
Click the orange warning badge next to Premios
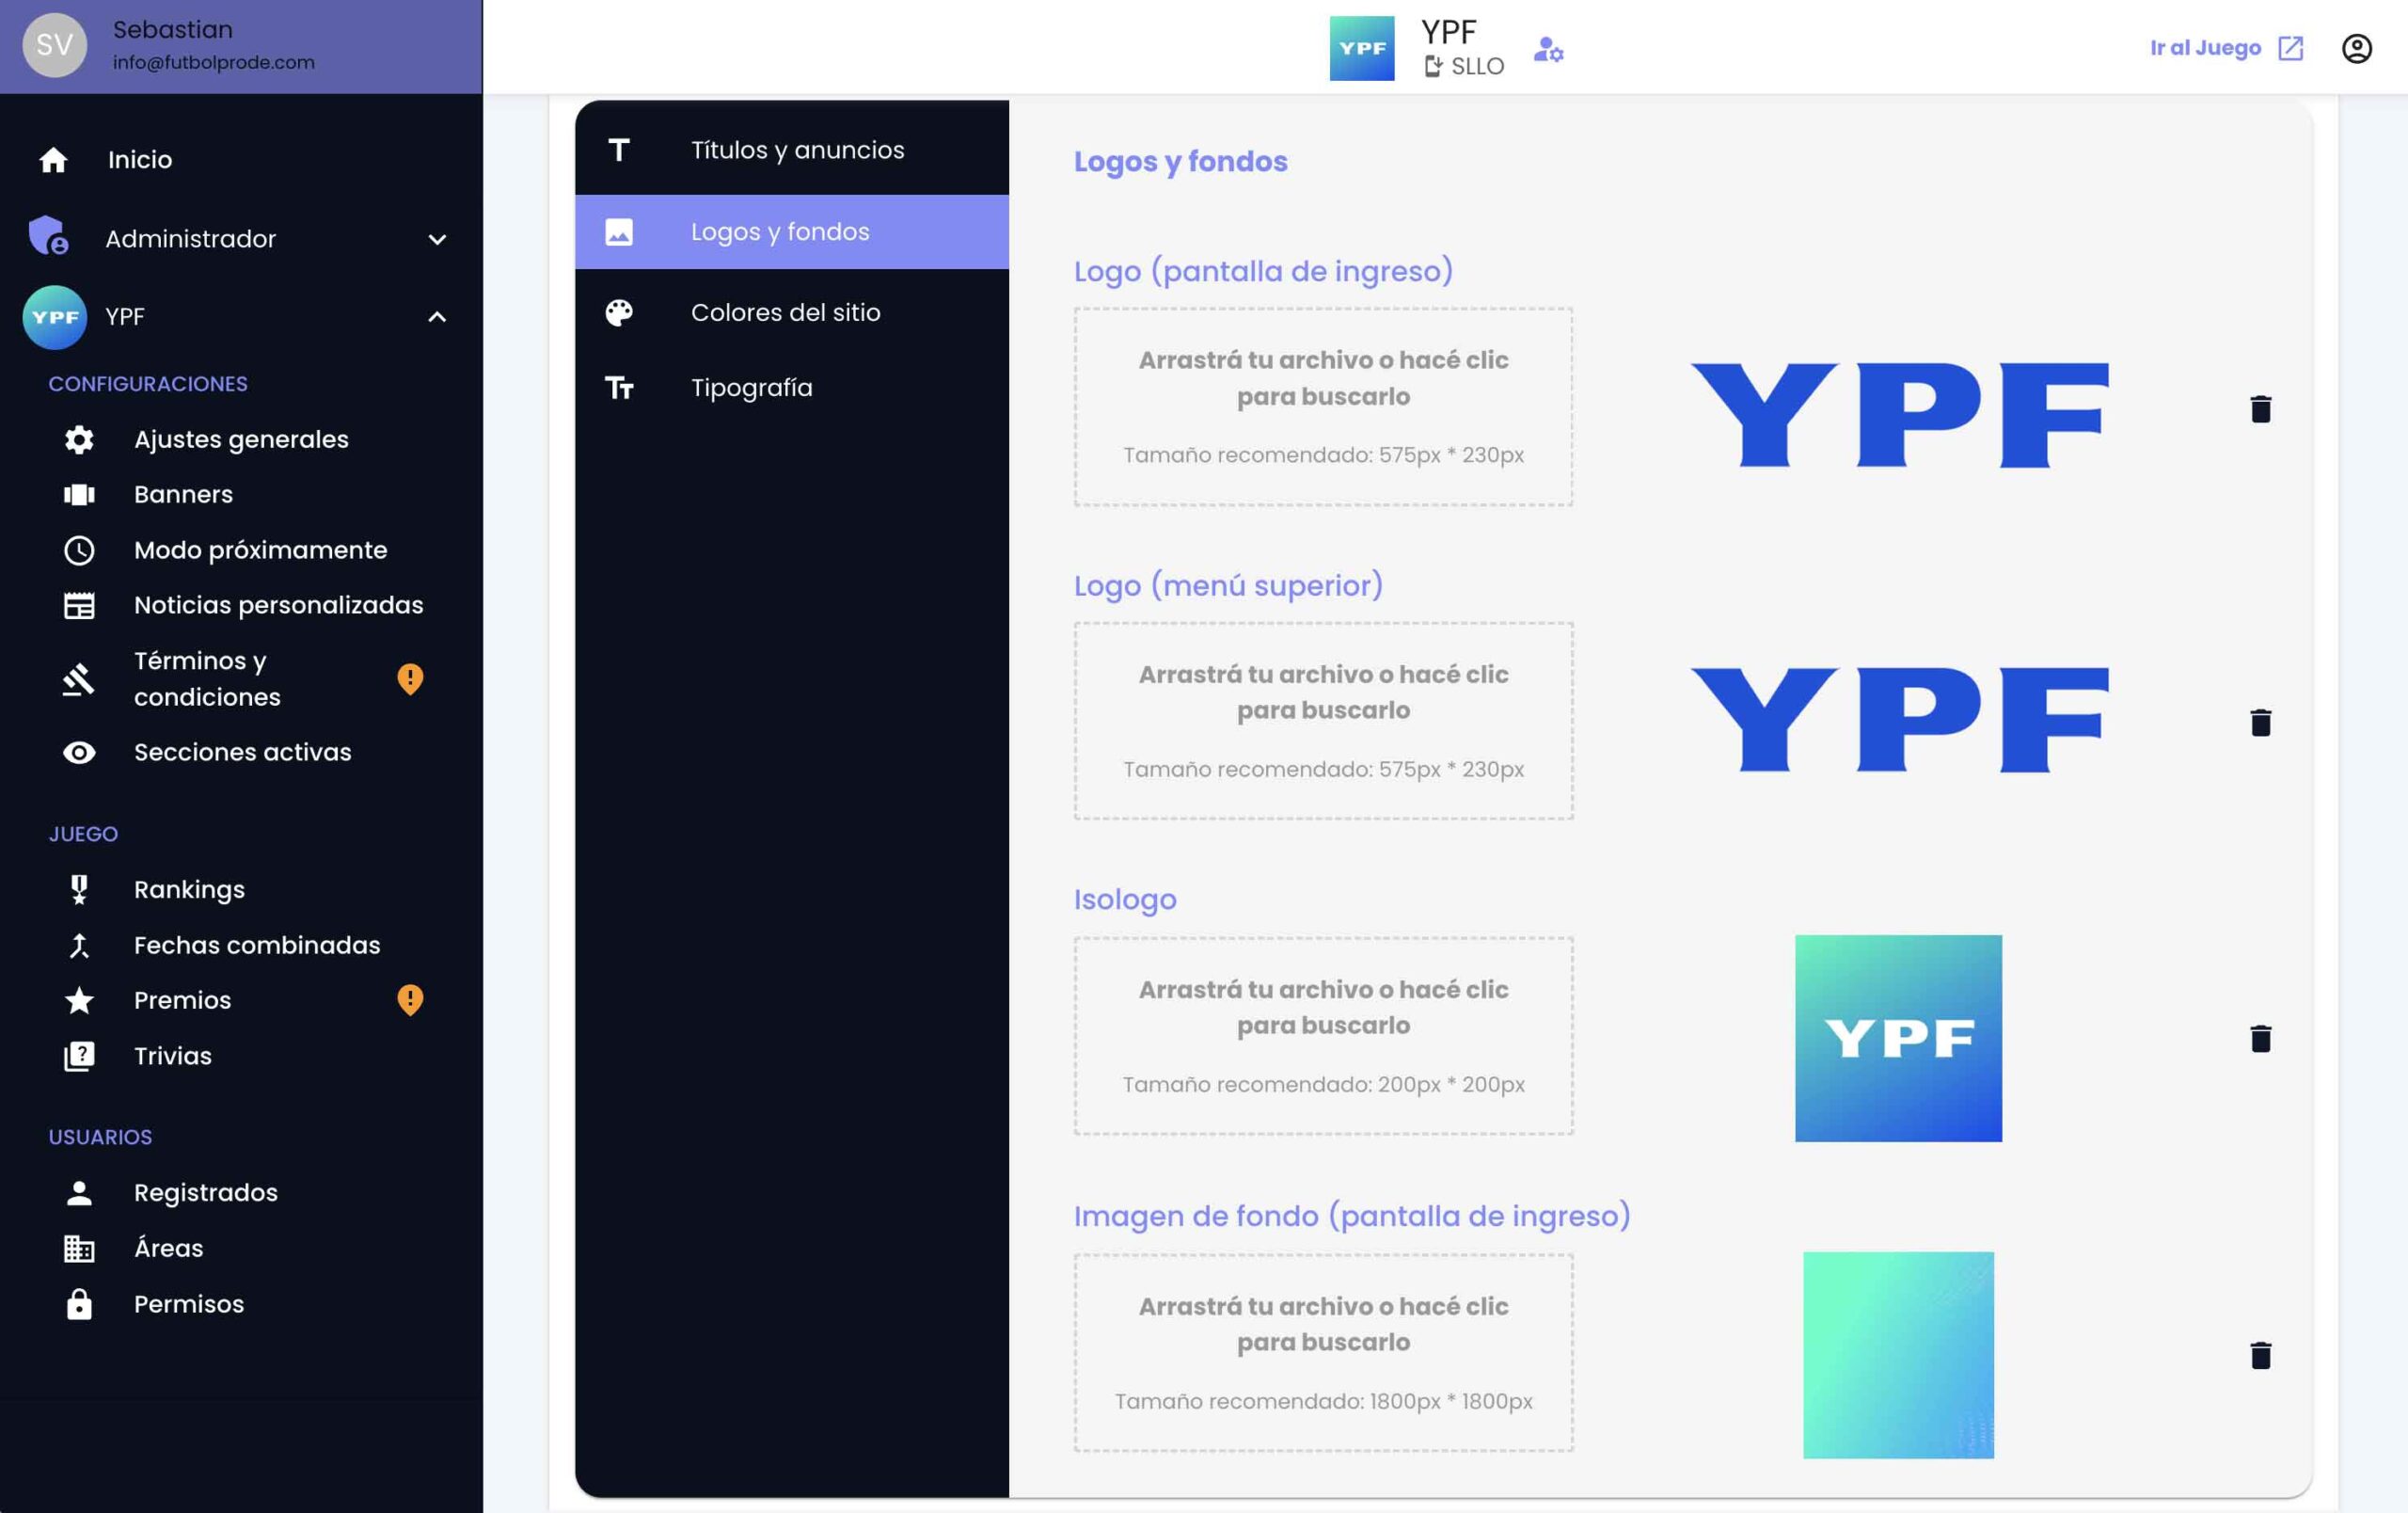410,1000
